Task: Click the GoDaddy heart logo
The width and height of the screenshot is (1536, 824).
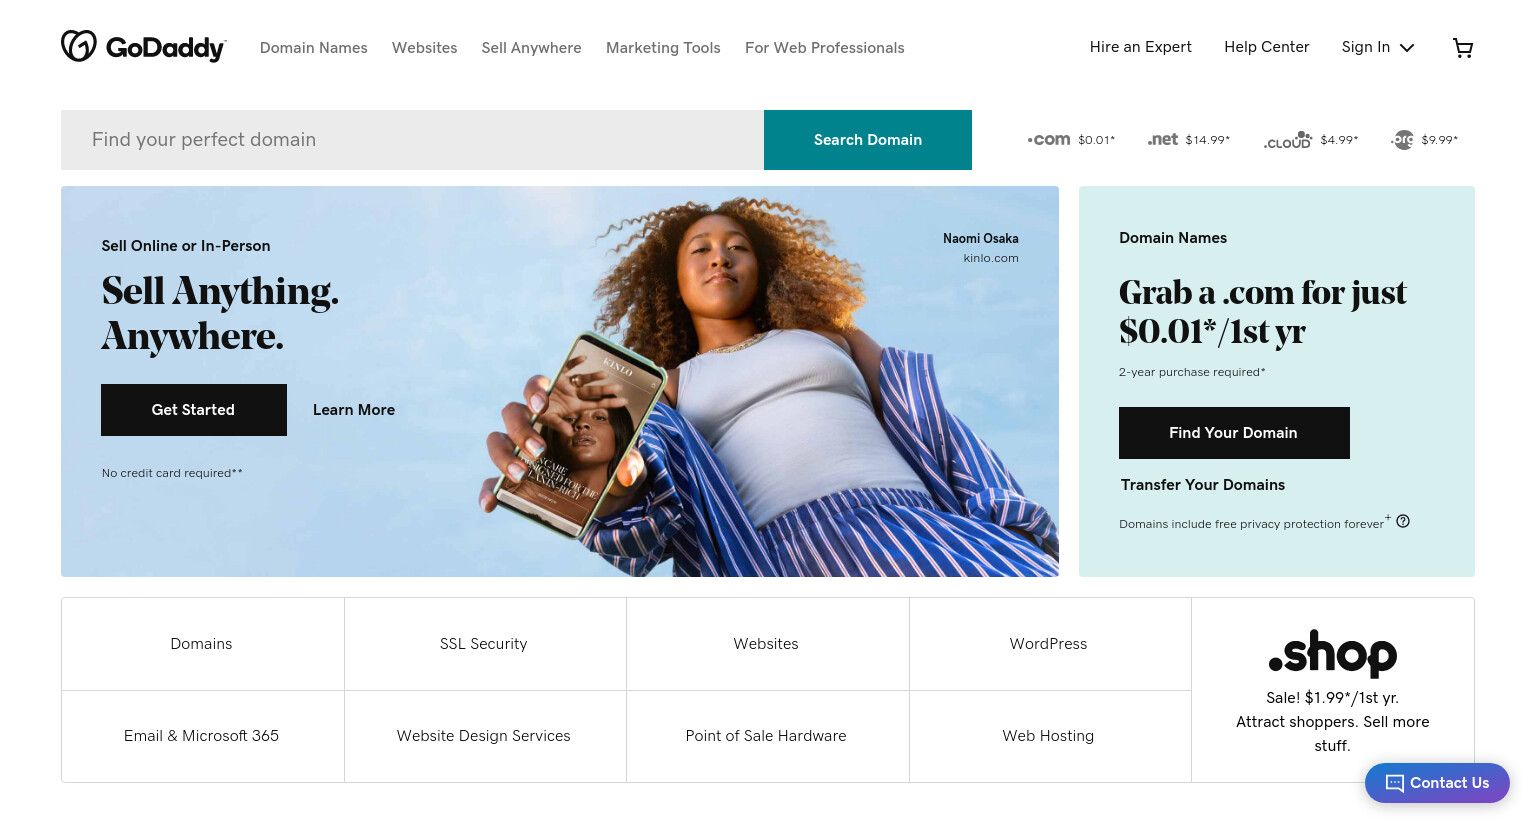Action: [x=79, y=46]
